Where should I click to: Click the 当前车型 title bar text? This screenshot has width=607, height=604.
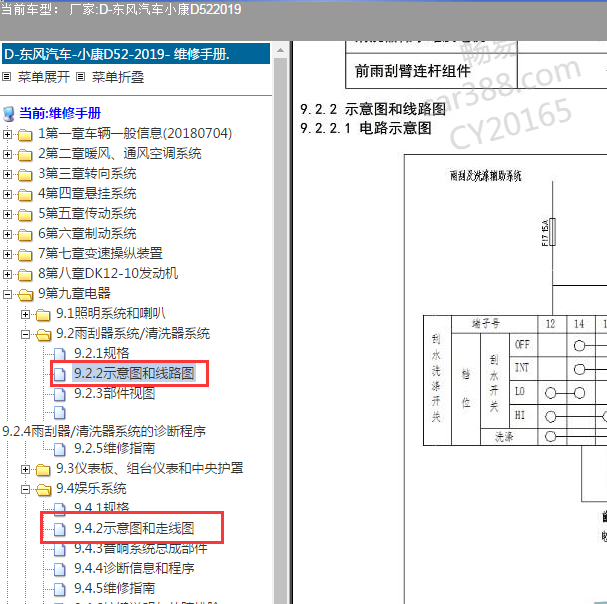(x=121, y=9)
